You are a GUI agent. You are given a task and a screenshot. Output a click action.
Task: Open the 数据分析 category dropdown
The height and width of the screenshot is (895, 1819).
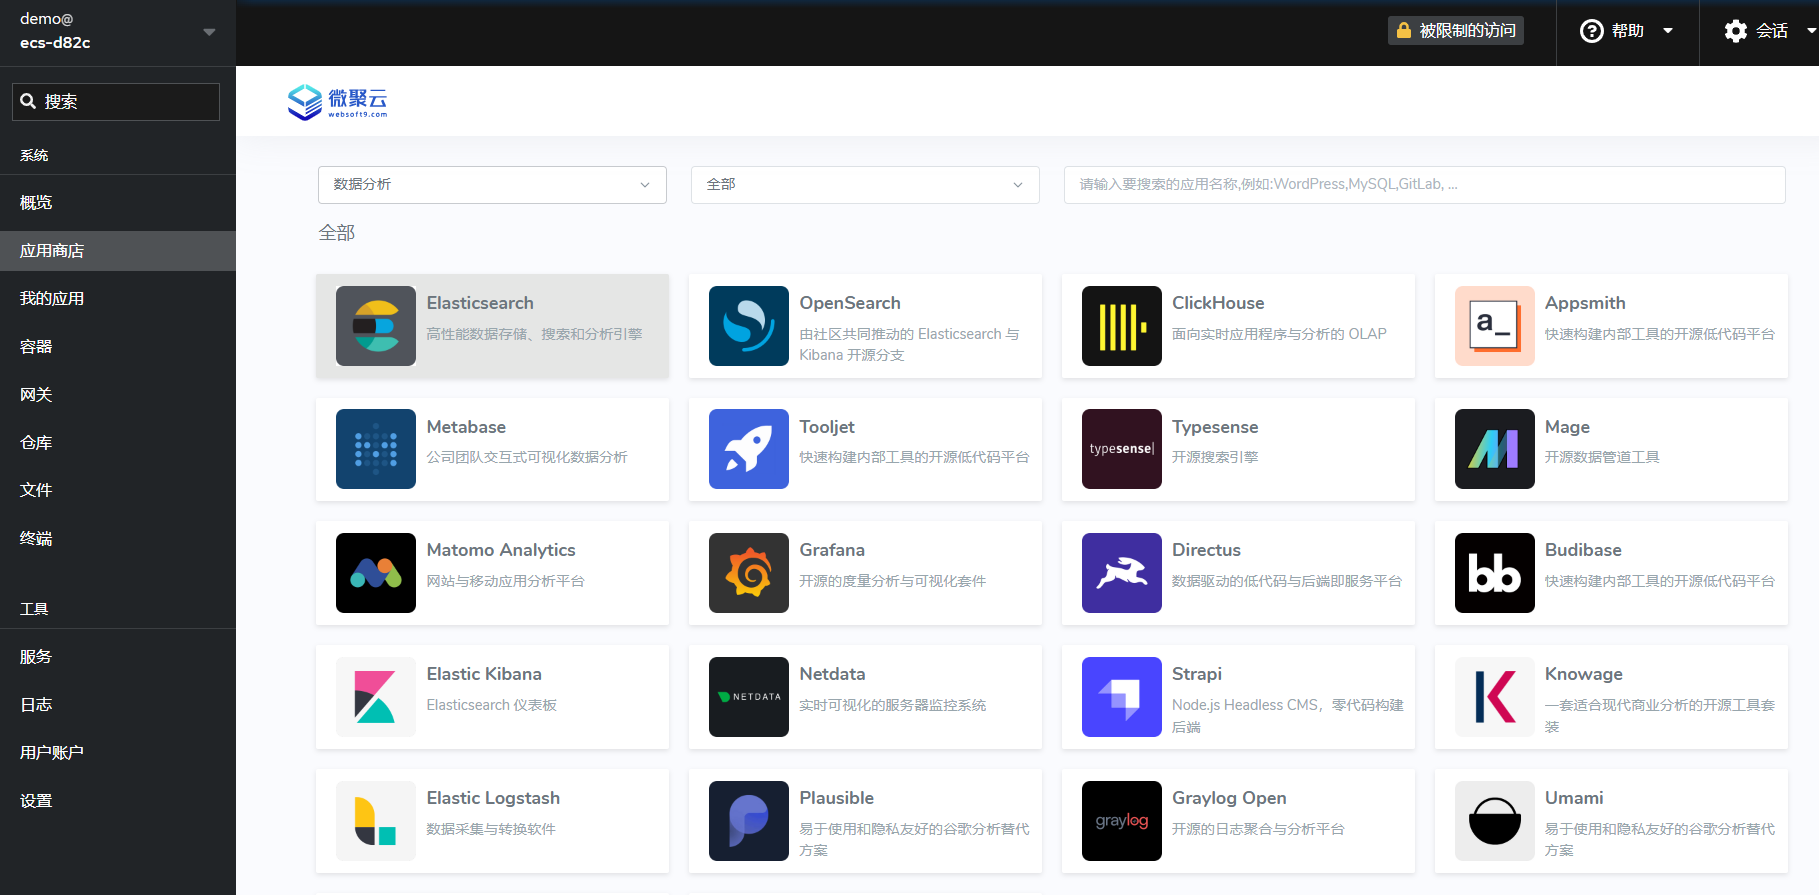click(492, 185)
